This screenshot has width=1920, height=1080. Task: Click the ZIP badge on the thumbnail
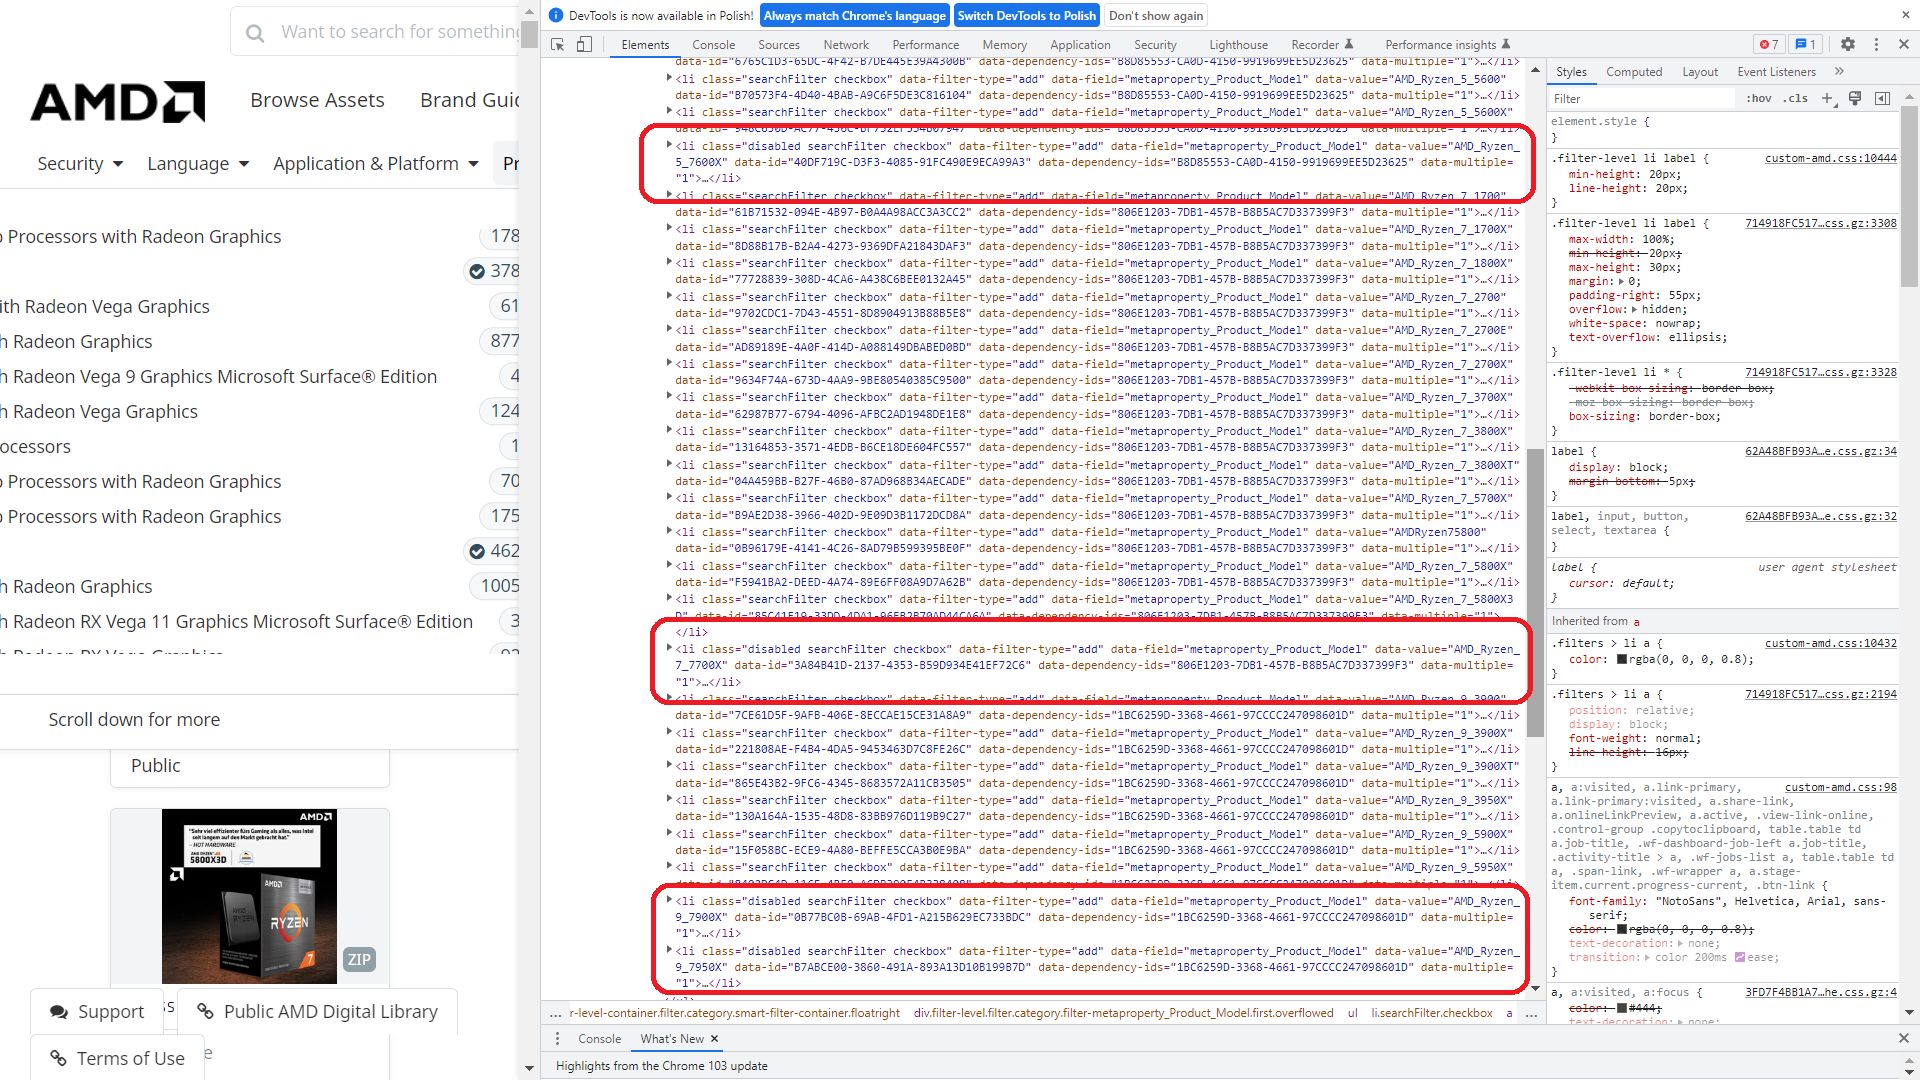tap(359, 960)
